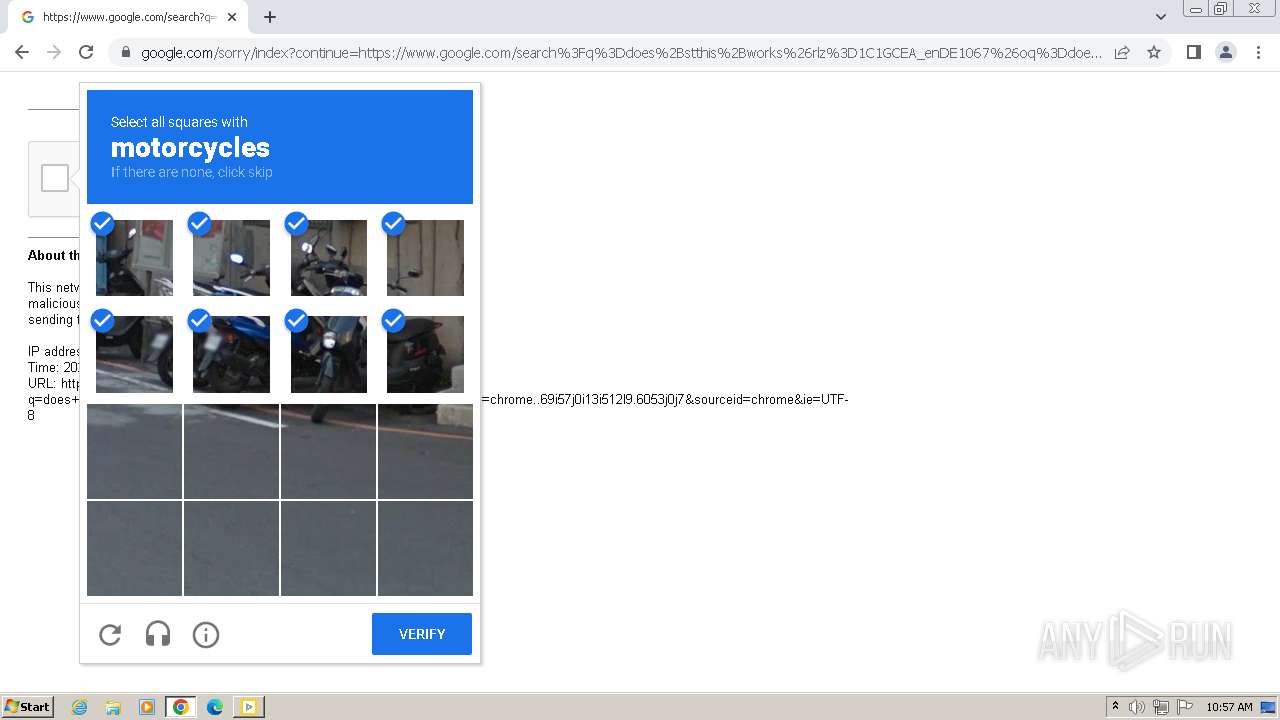Deselect first tile in second row

[134, 354]
